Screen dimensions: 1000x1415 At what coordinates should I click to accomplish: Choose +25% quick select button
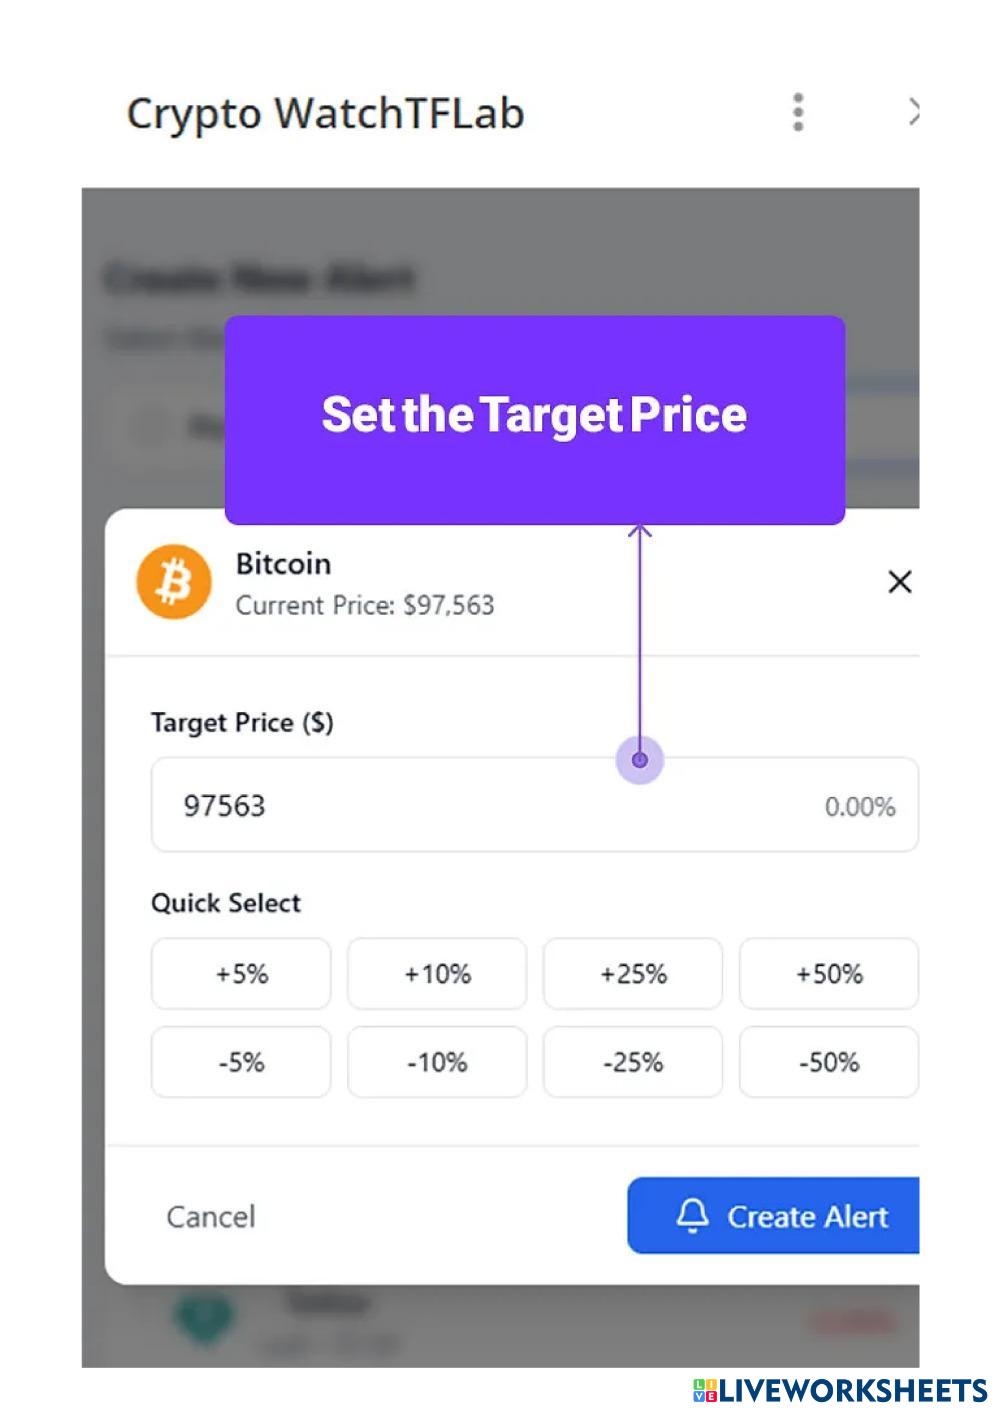[x=633, y=974]
